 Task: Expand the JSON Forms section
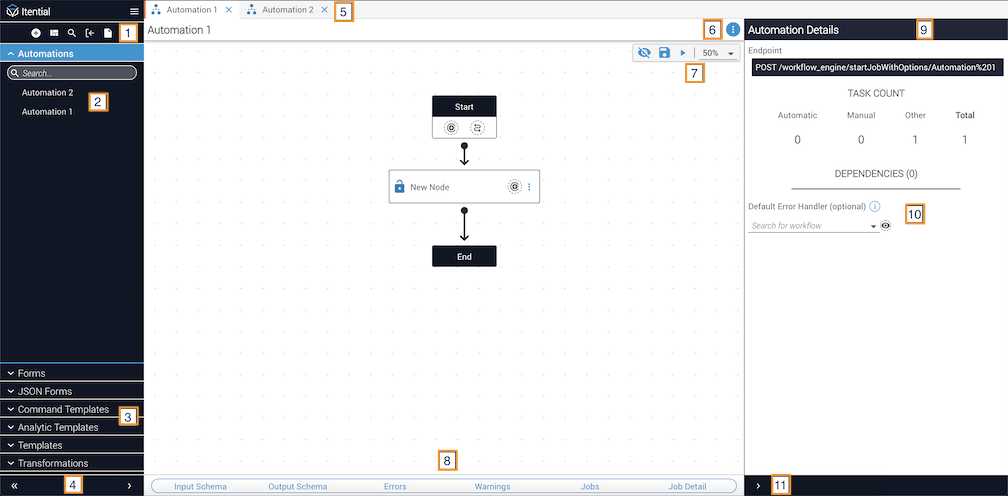(72, 391)
